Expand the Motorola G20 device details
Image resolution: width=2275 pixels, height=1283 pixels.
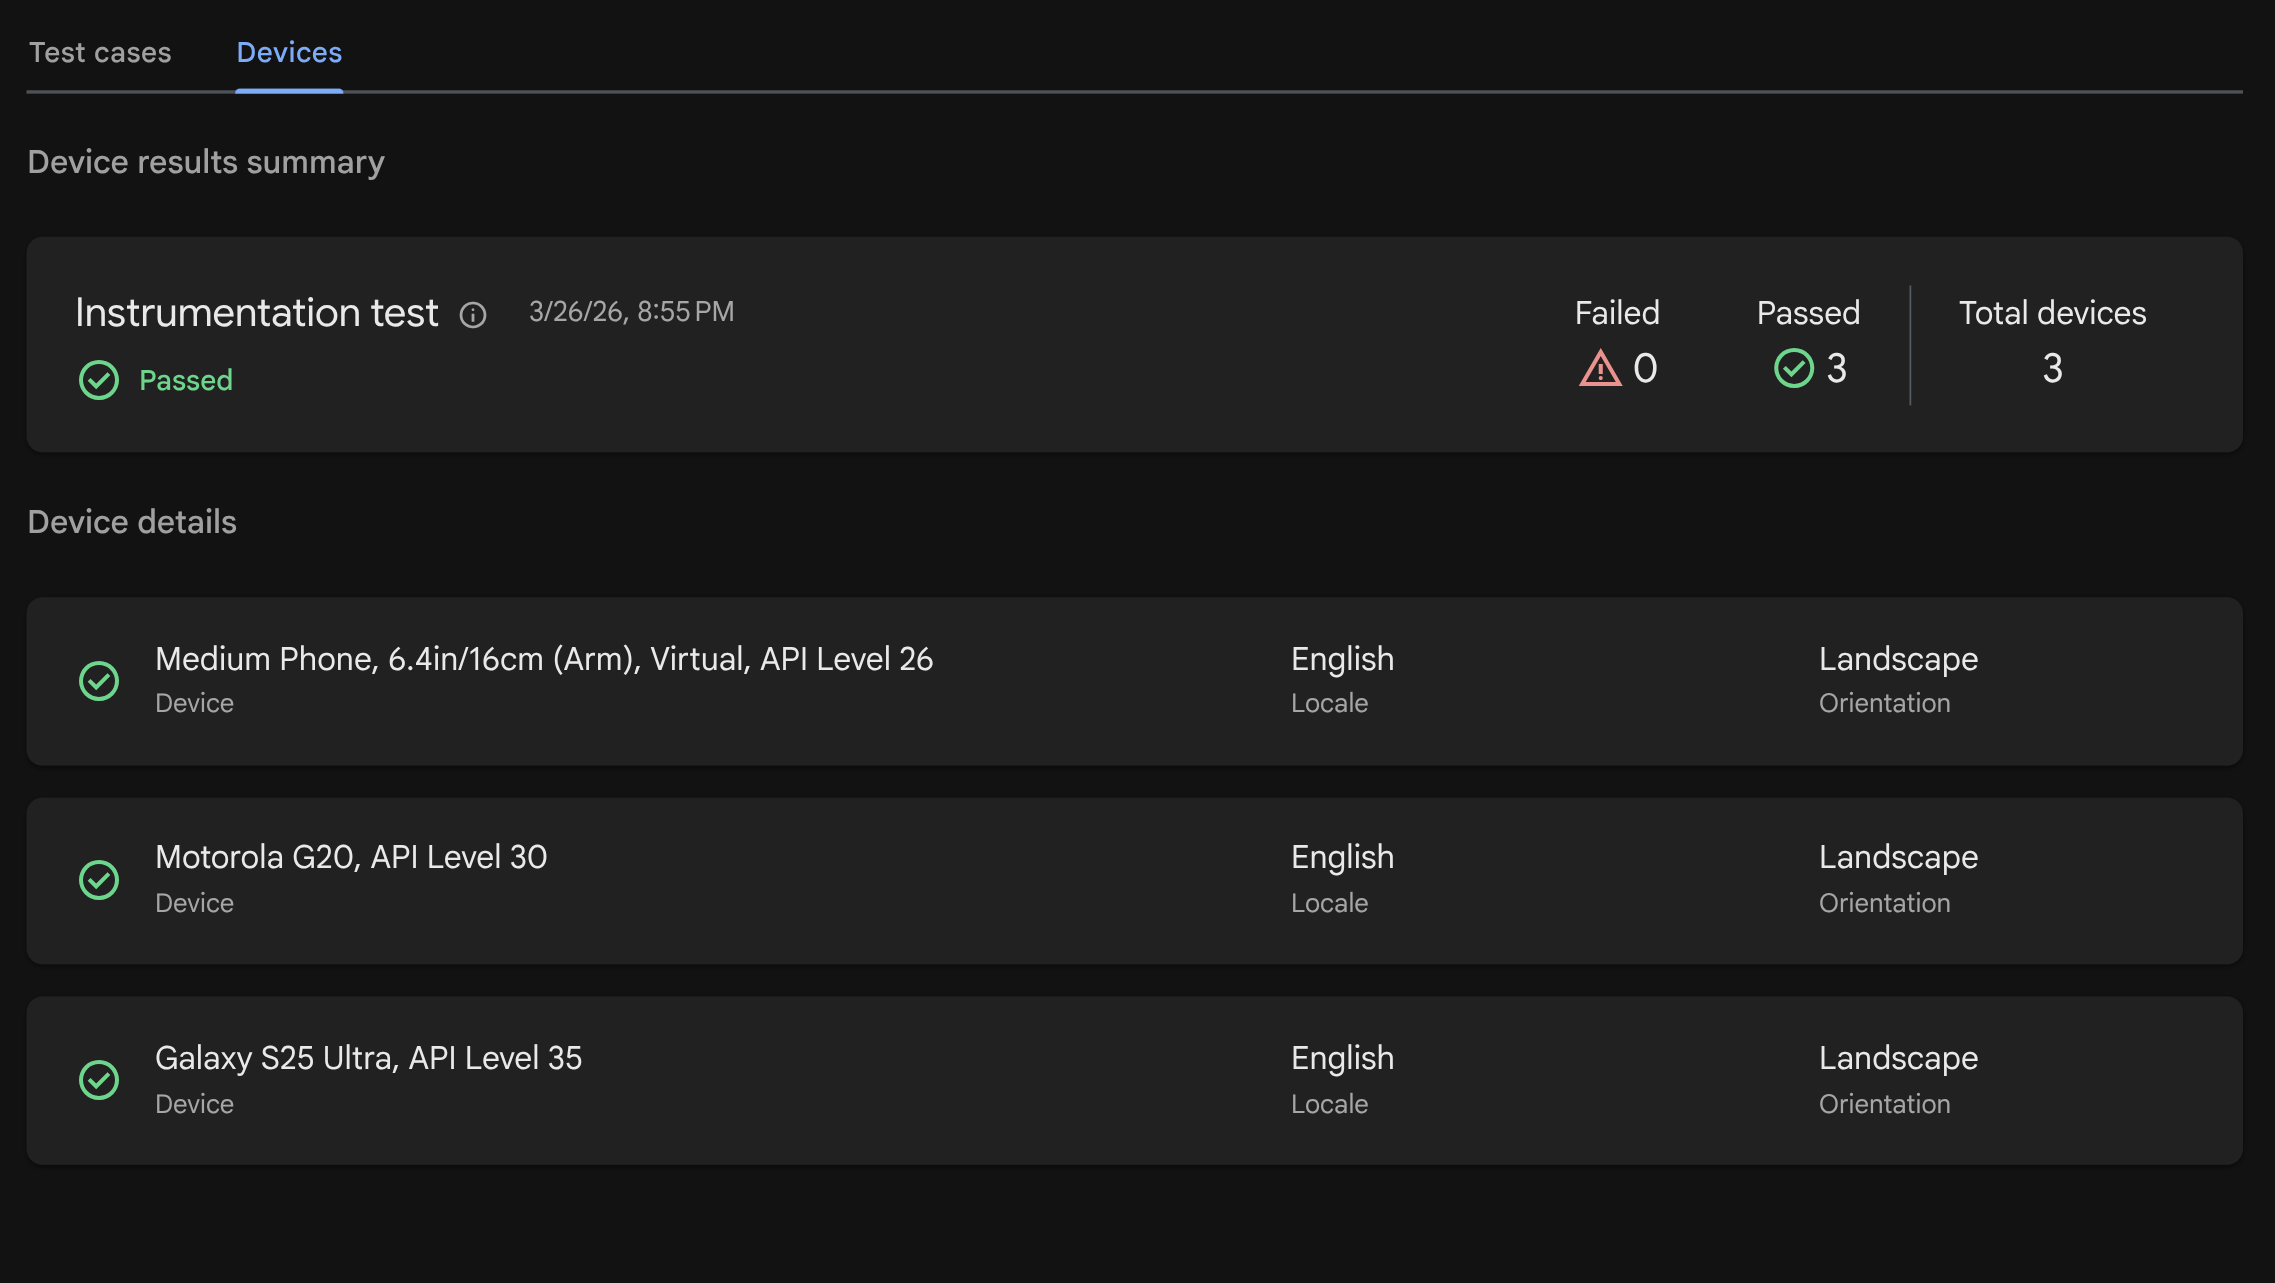point(351,857)
